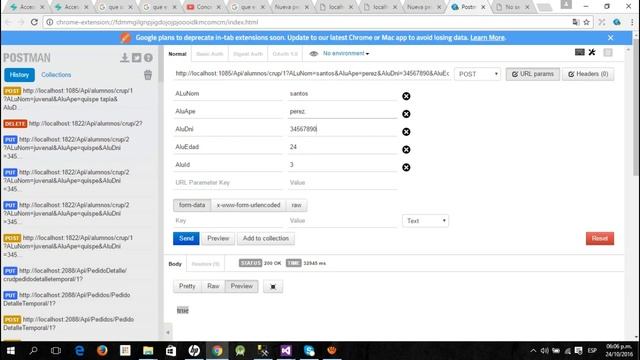Select the Basic Auth tab
The height and width of the screenshot is (360, 640).
209,54
